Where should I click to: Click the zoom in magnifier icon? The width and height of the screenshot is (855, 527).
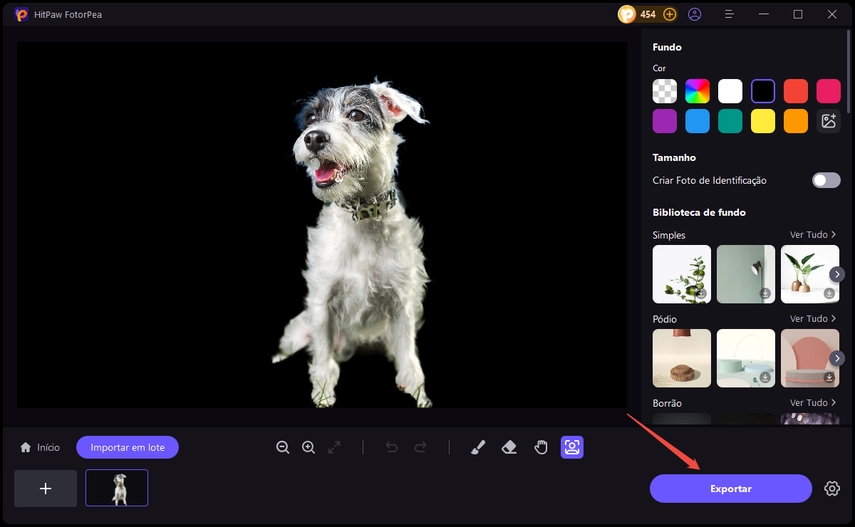308,447
